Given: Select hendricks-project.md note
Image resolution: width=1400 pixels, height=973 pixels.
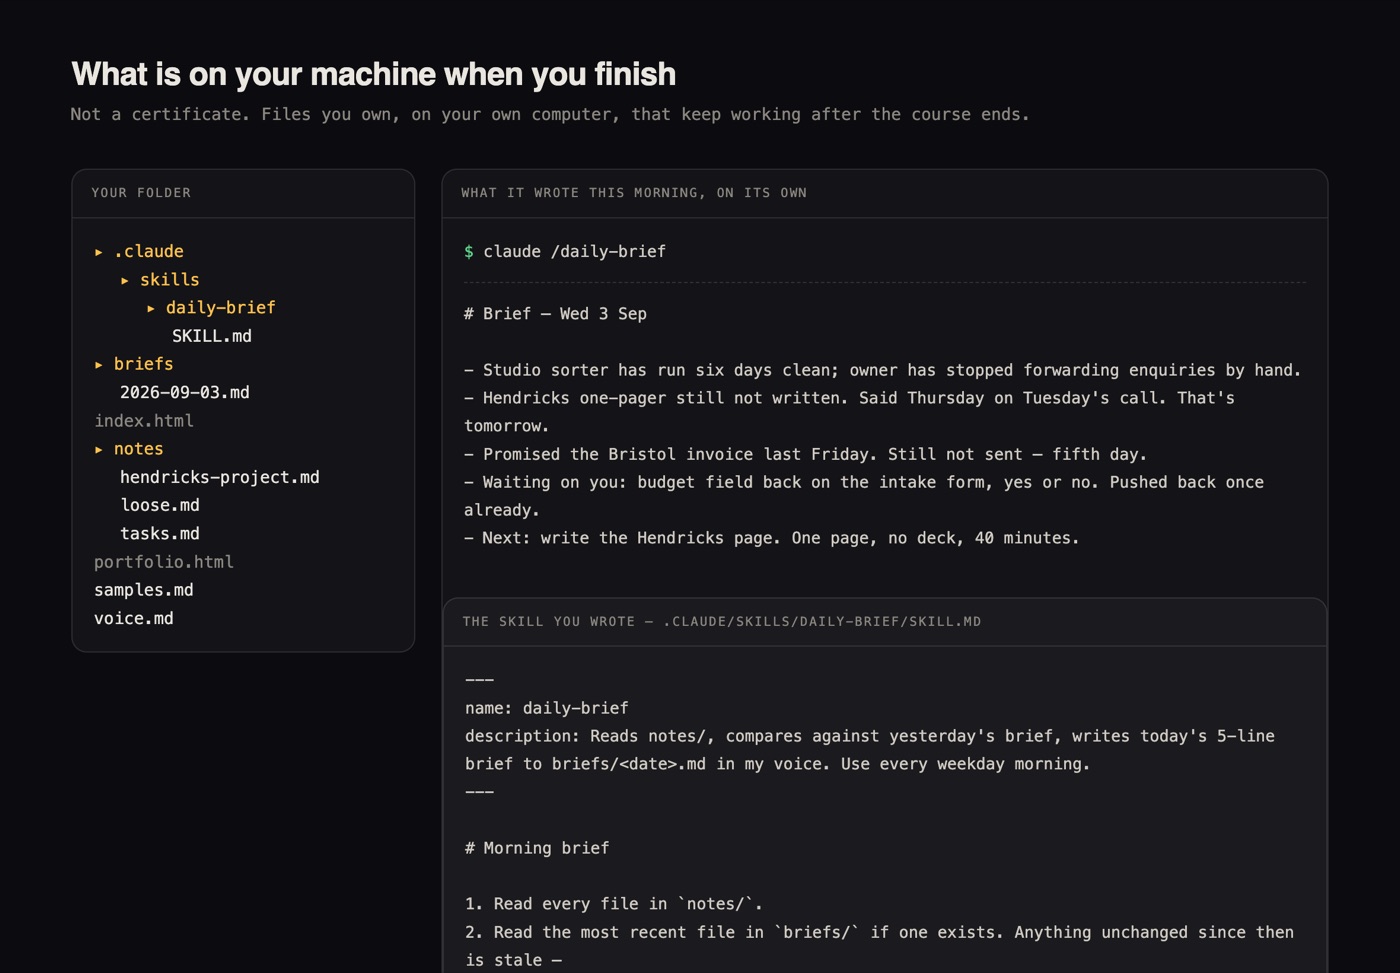Looking at the screenshot, I should click(220, 477).
